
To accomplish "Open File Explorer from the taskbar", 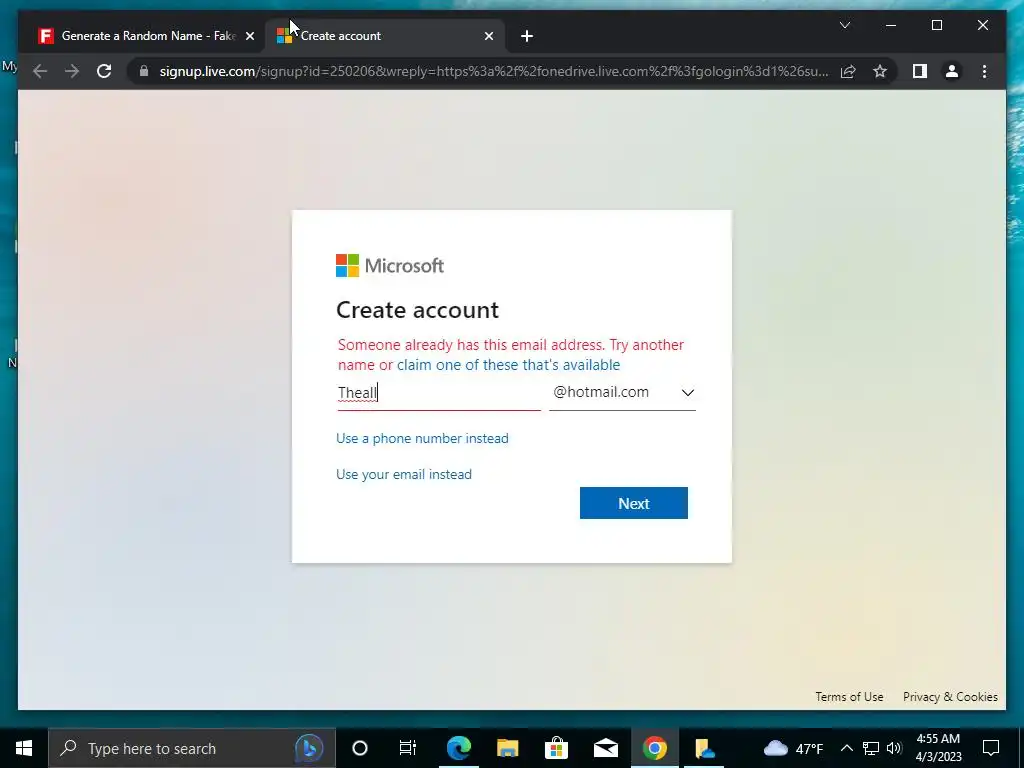I will [x=507, y=748].
